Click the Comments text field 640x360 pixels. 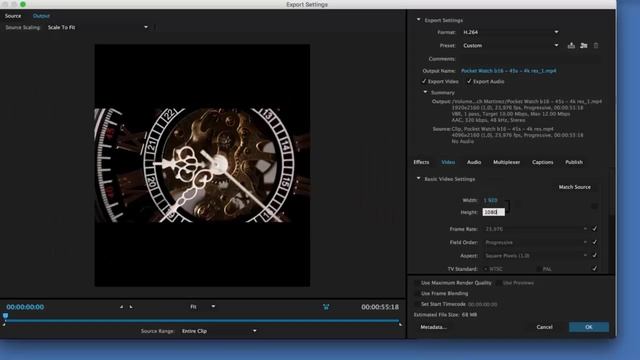pos(531,59)
